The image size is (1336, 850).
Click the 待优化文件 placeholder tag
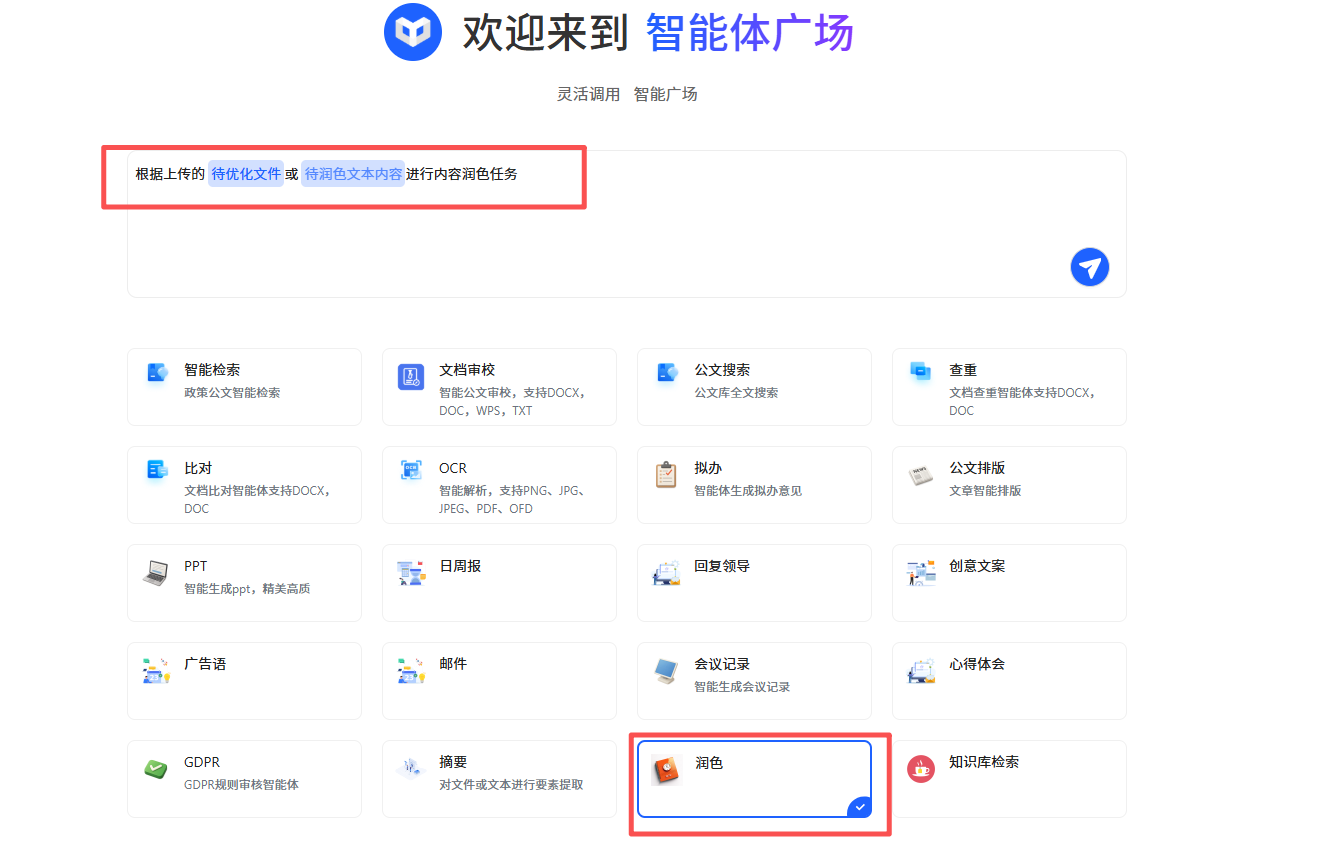pos(246,174)
